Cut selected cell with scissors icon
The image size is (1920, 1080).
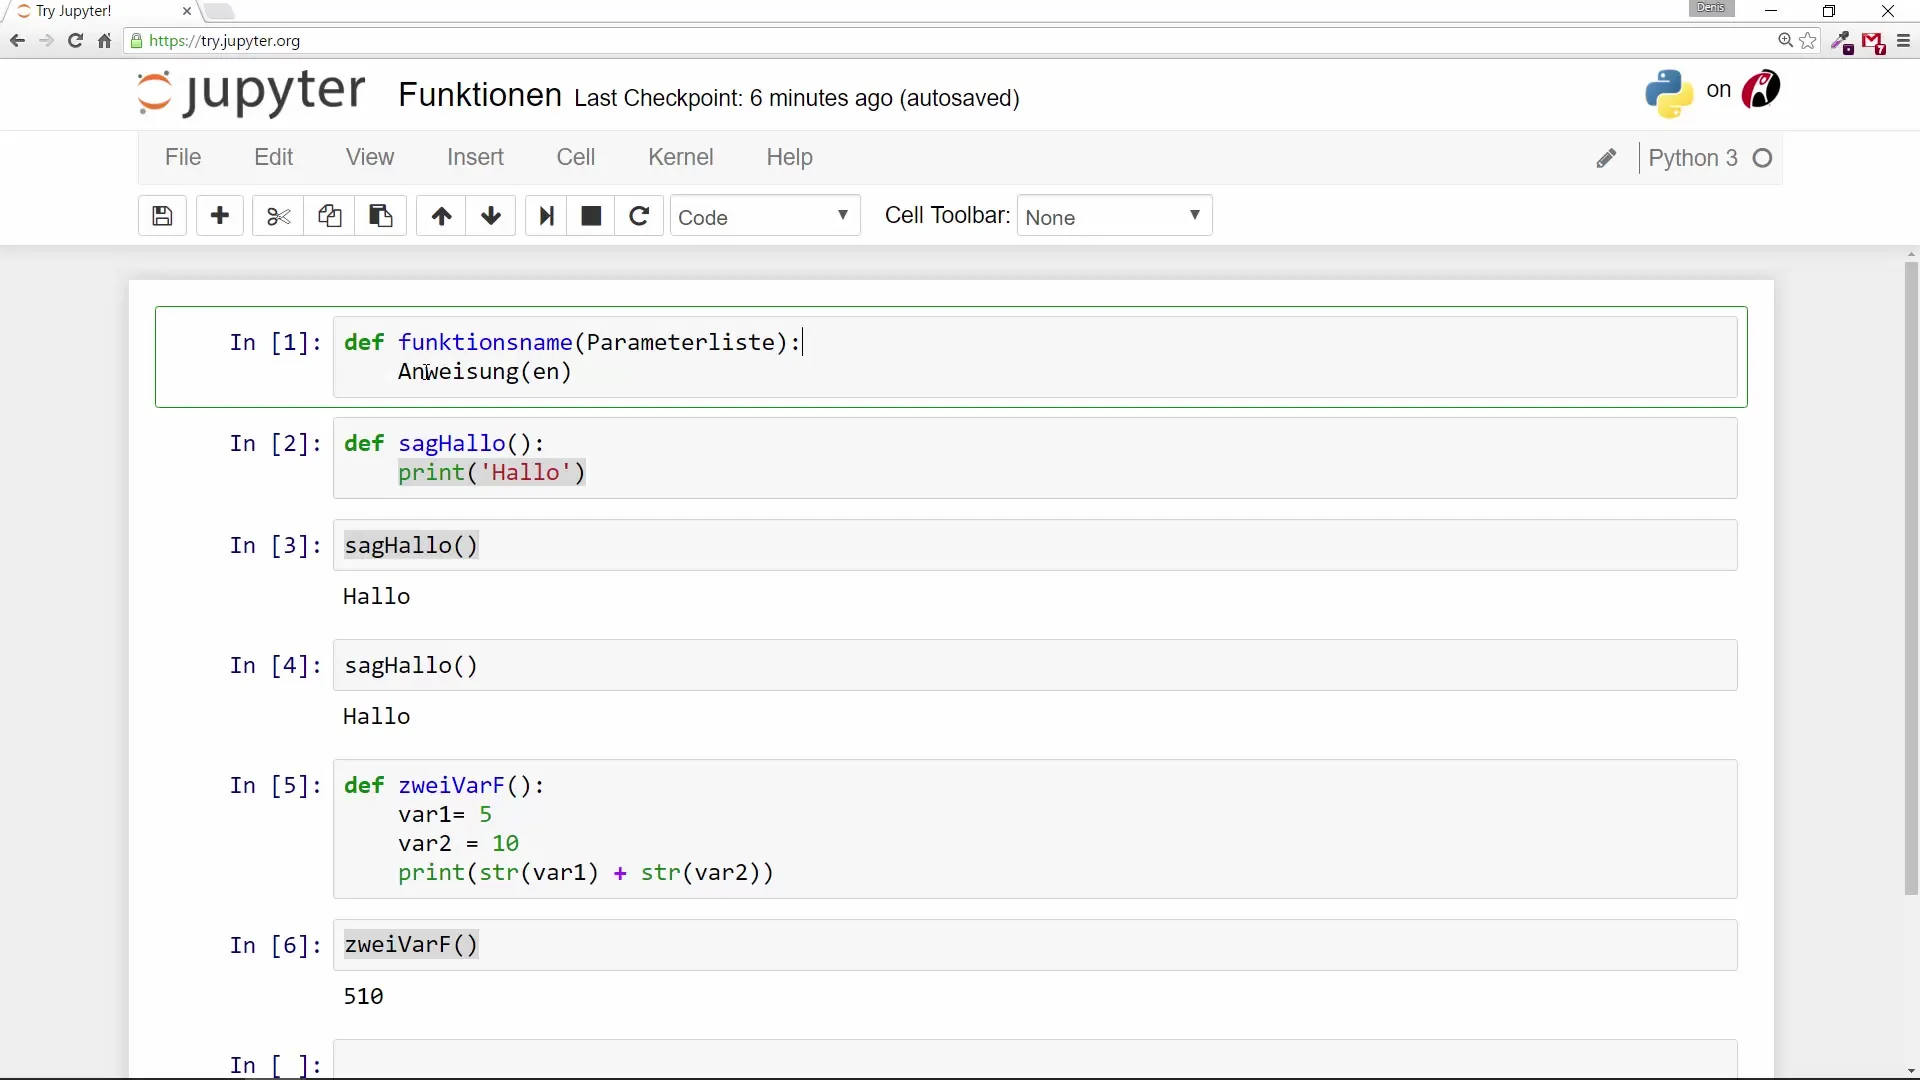click(278, 216)
